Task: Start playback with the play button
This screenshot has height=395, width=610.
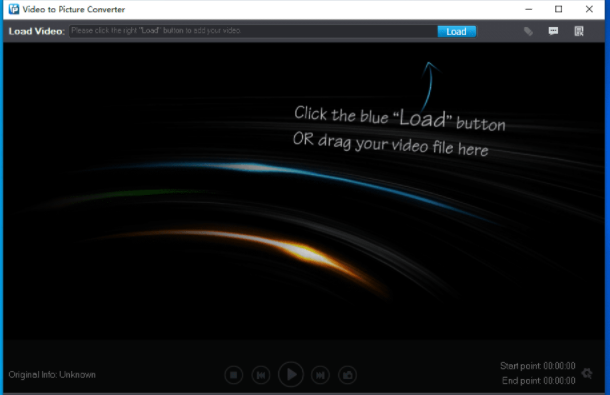Action: (291, 374)
